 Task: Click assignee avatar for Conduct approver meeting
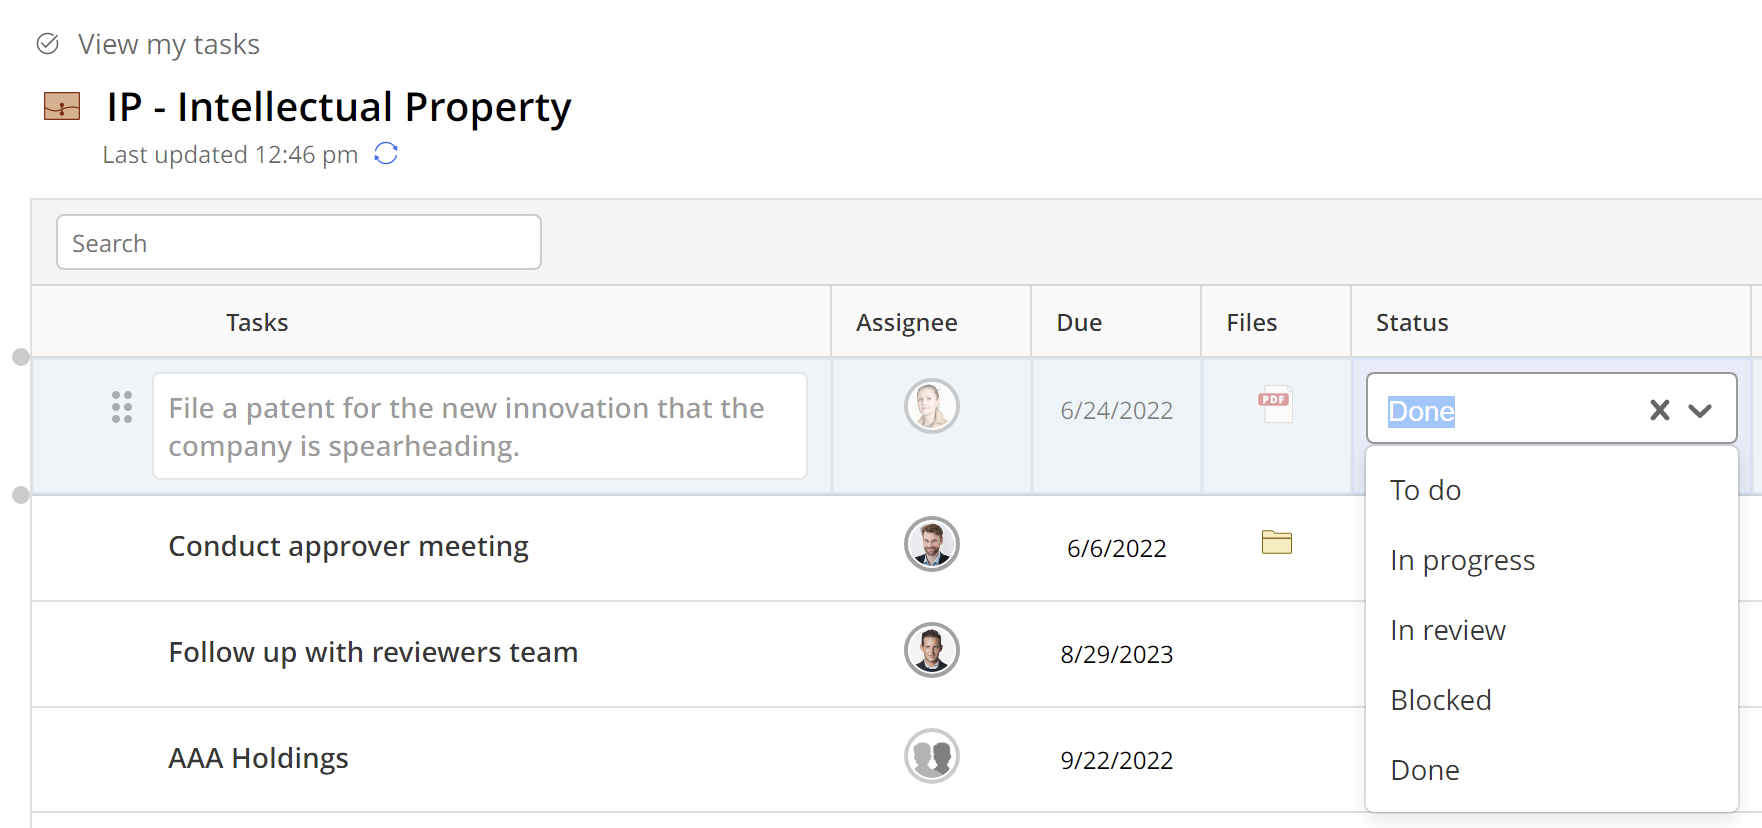point(931,544)
